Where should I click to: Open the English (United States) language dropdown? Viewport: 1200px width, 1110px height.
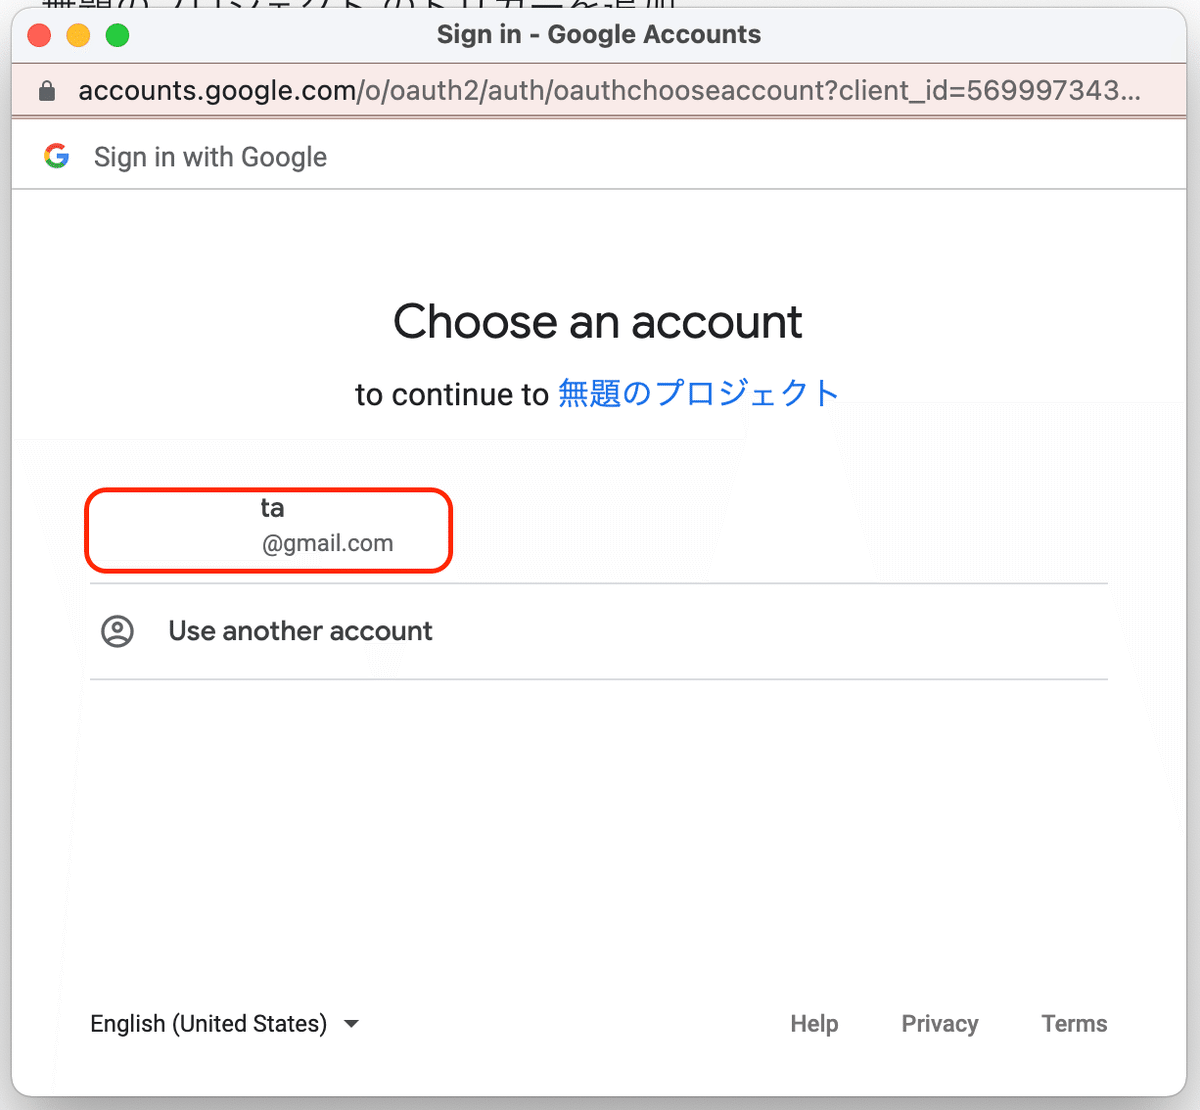tap(225, 1024)
